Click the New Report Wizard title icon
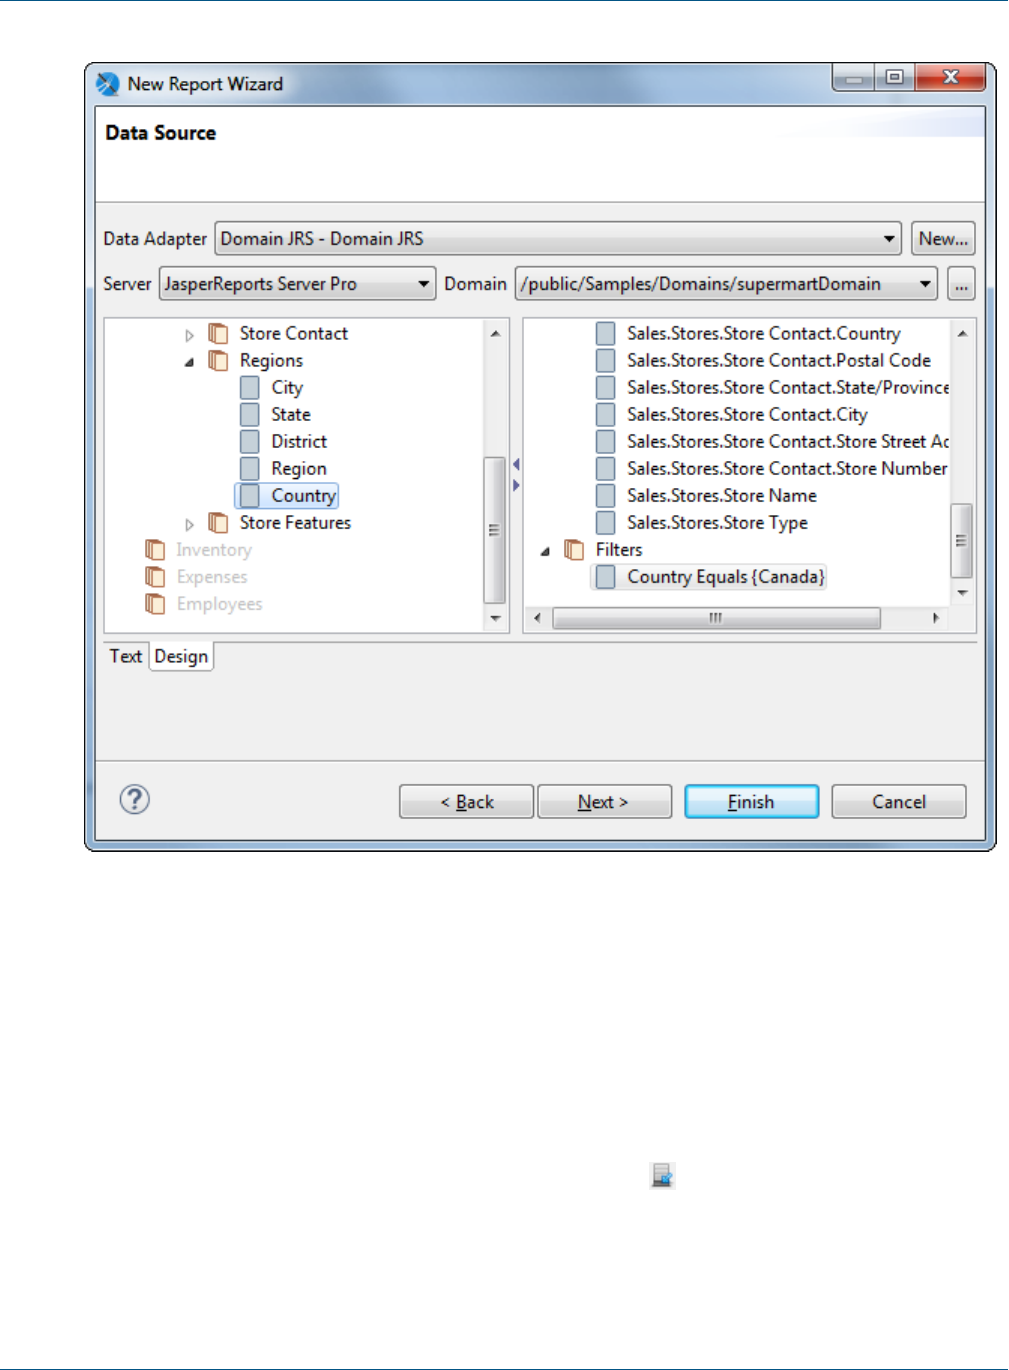Screen dimensions: 1009x1370 click(x=108, y=84)
